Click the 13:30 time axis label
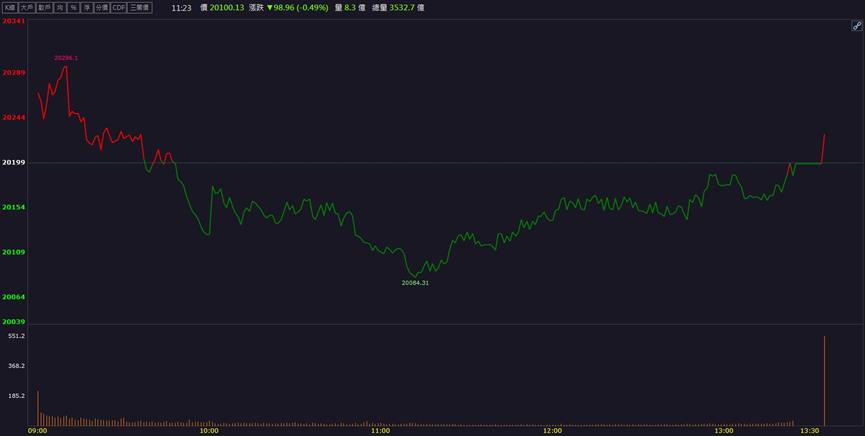This screenshot has height=436, width=865. tap(810, 430)
